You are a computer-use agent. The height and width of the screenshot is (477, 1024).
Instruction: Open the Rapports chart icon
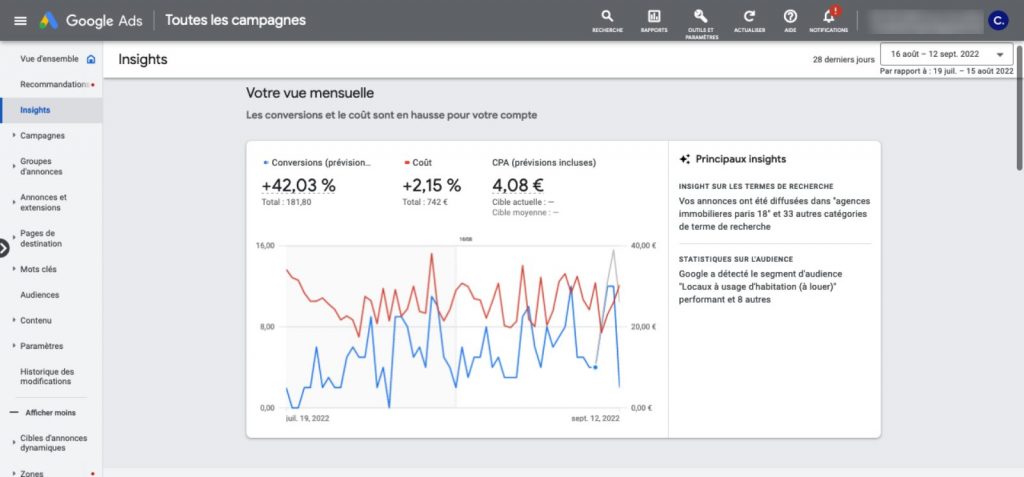[x=654, y=17]
